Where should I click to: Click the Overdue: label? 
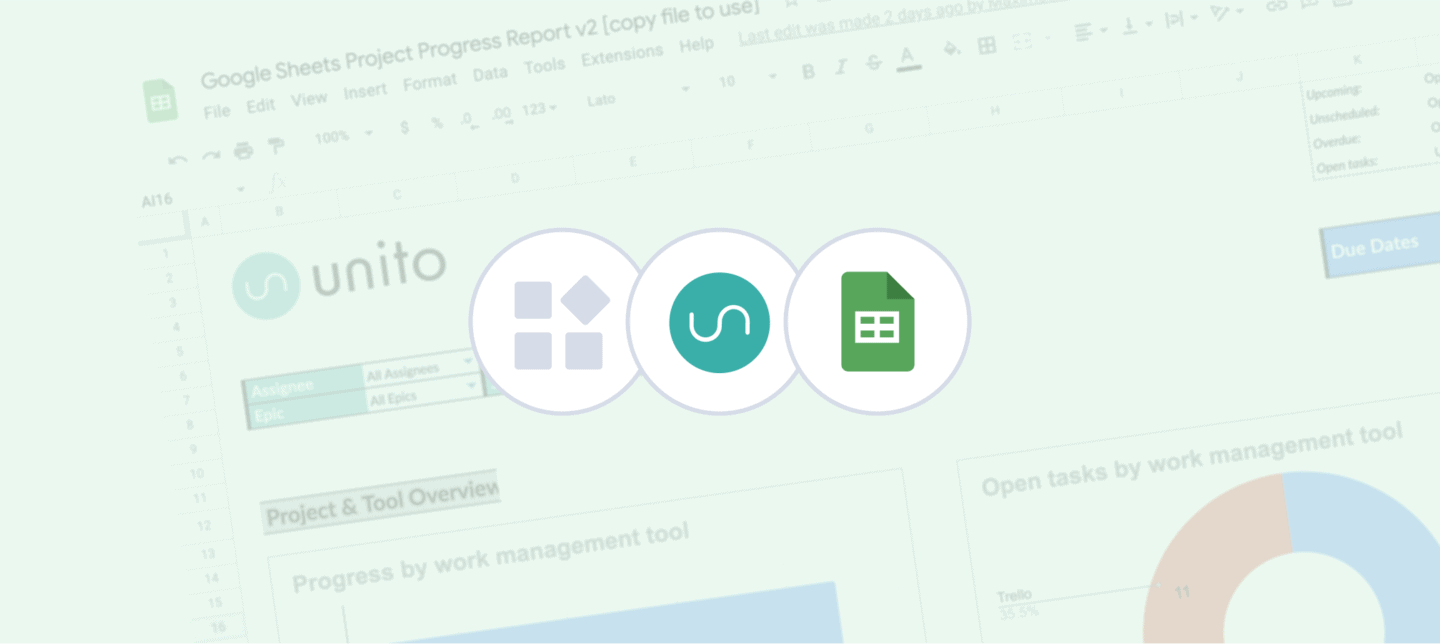click(x=1335, y=141)
